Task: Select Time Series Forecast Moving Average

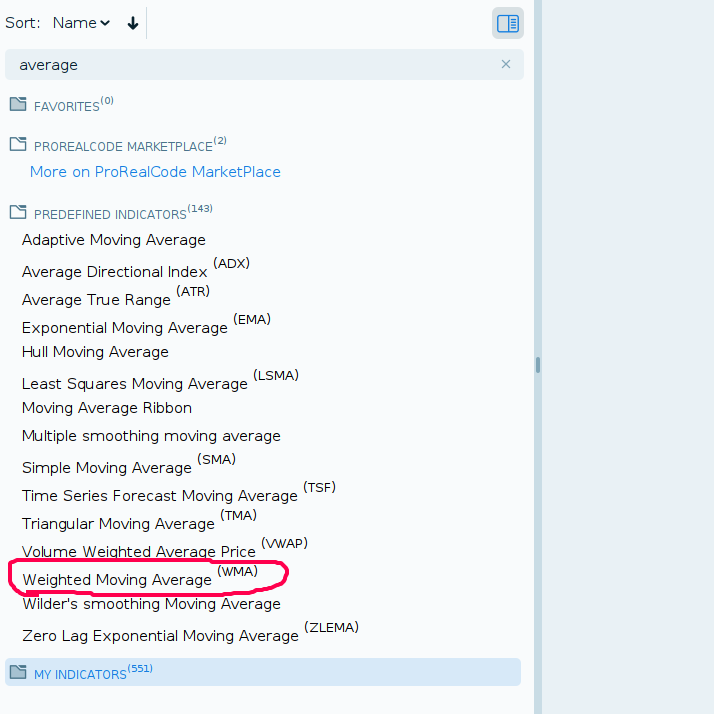Action: click(x=178, y=493)
